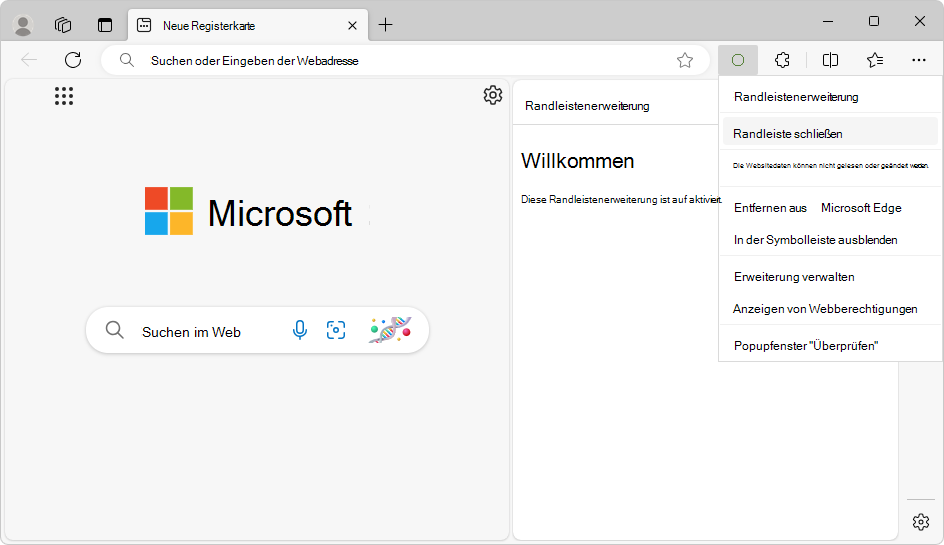Image resolution: width=944 pixels, height=545 pixels.
Task: Open sidebar settings gear at bottom right
Action: [x=921, y=522]
